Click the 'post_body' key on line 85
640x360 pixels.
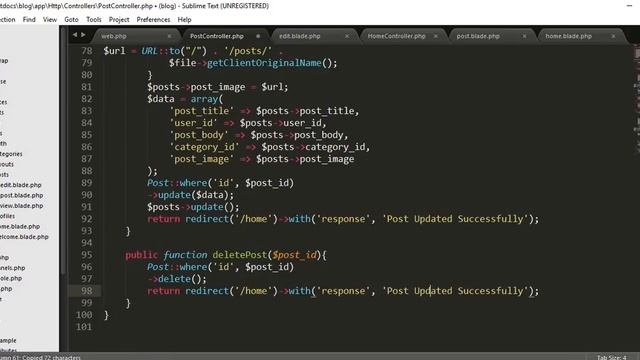[199, 135]
